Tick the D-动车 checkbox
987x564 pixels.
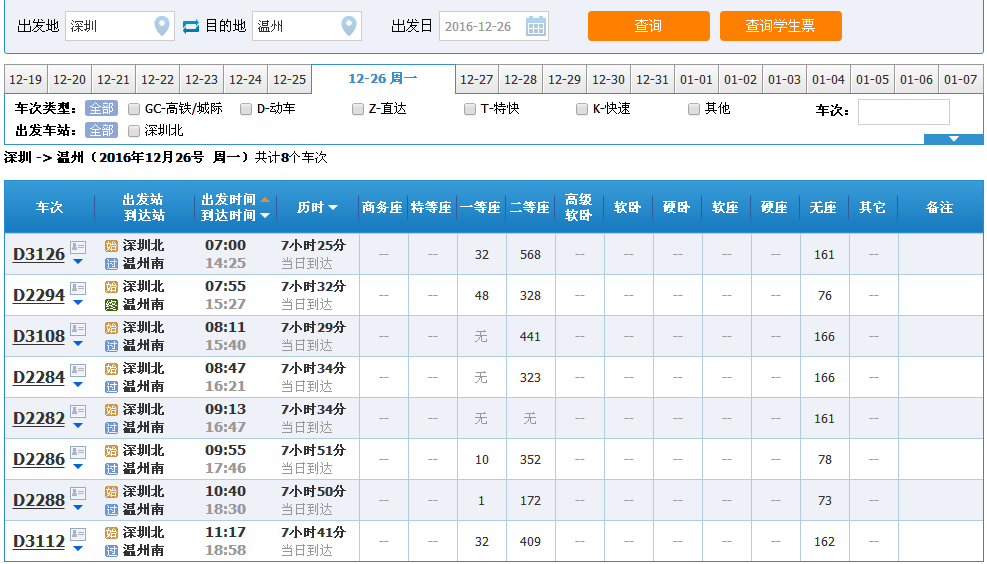[245, 109]
